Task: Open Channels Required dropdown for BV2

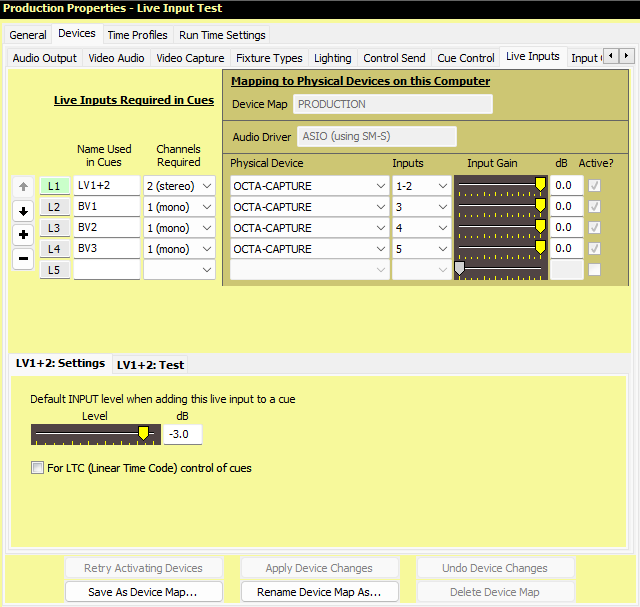Action: 179,228
